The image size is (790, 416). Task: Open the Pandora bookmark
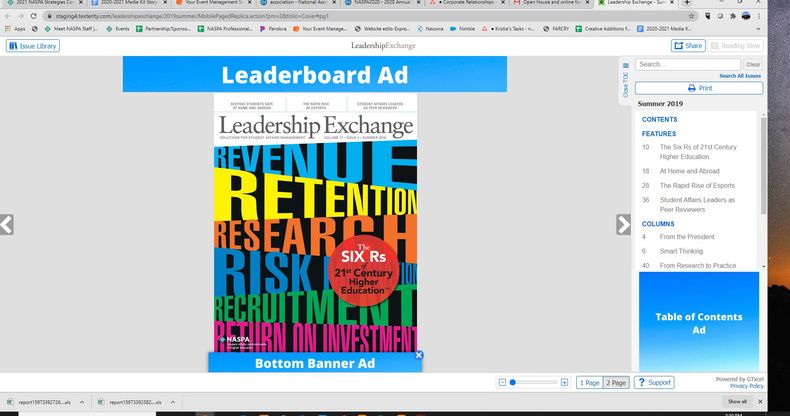[x=273, y=29]
